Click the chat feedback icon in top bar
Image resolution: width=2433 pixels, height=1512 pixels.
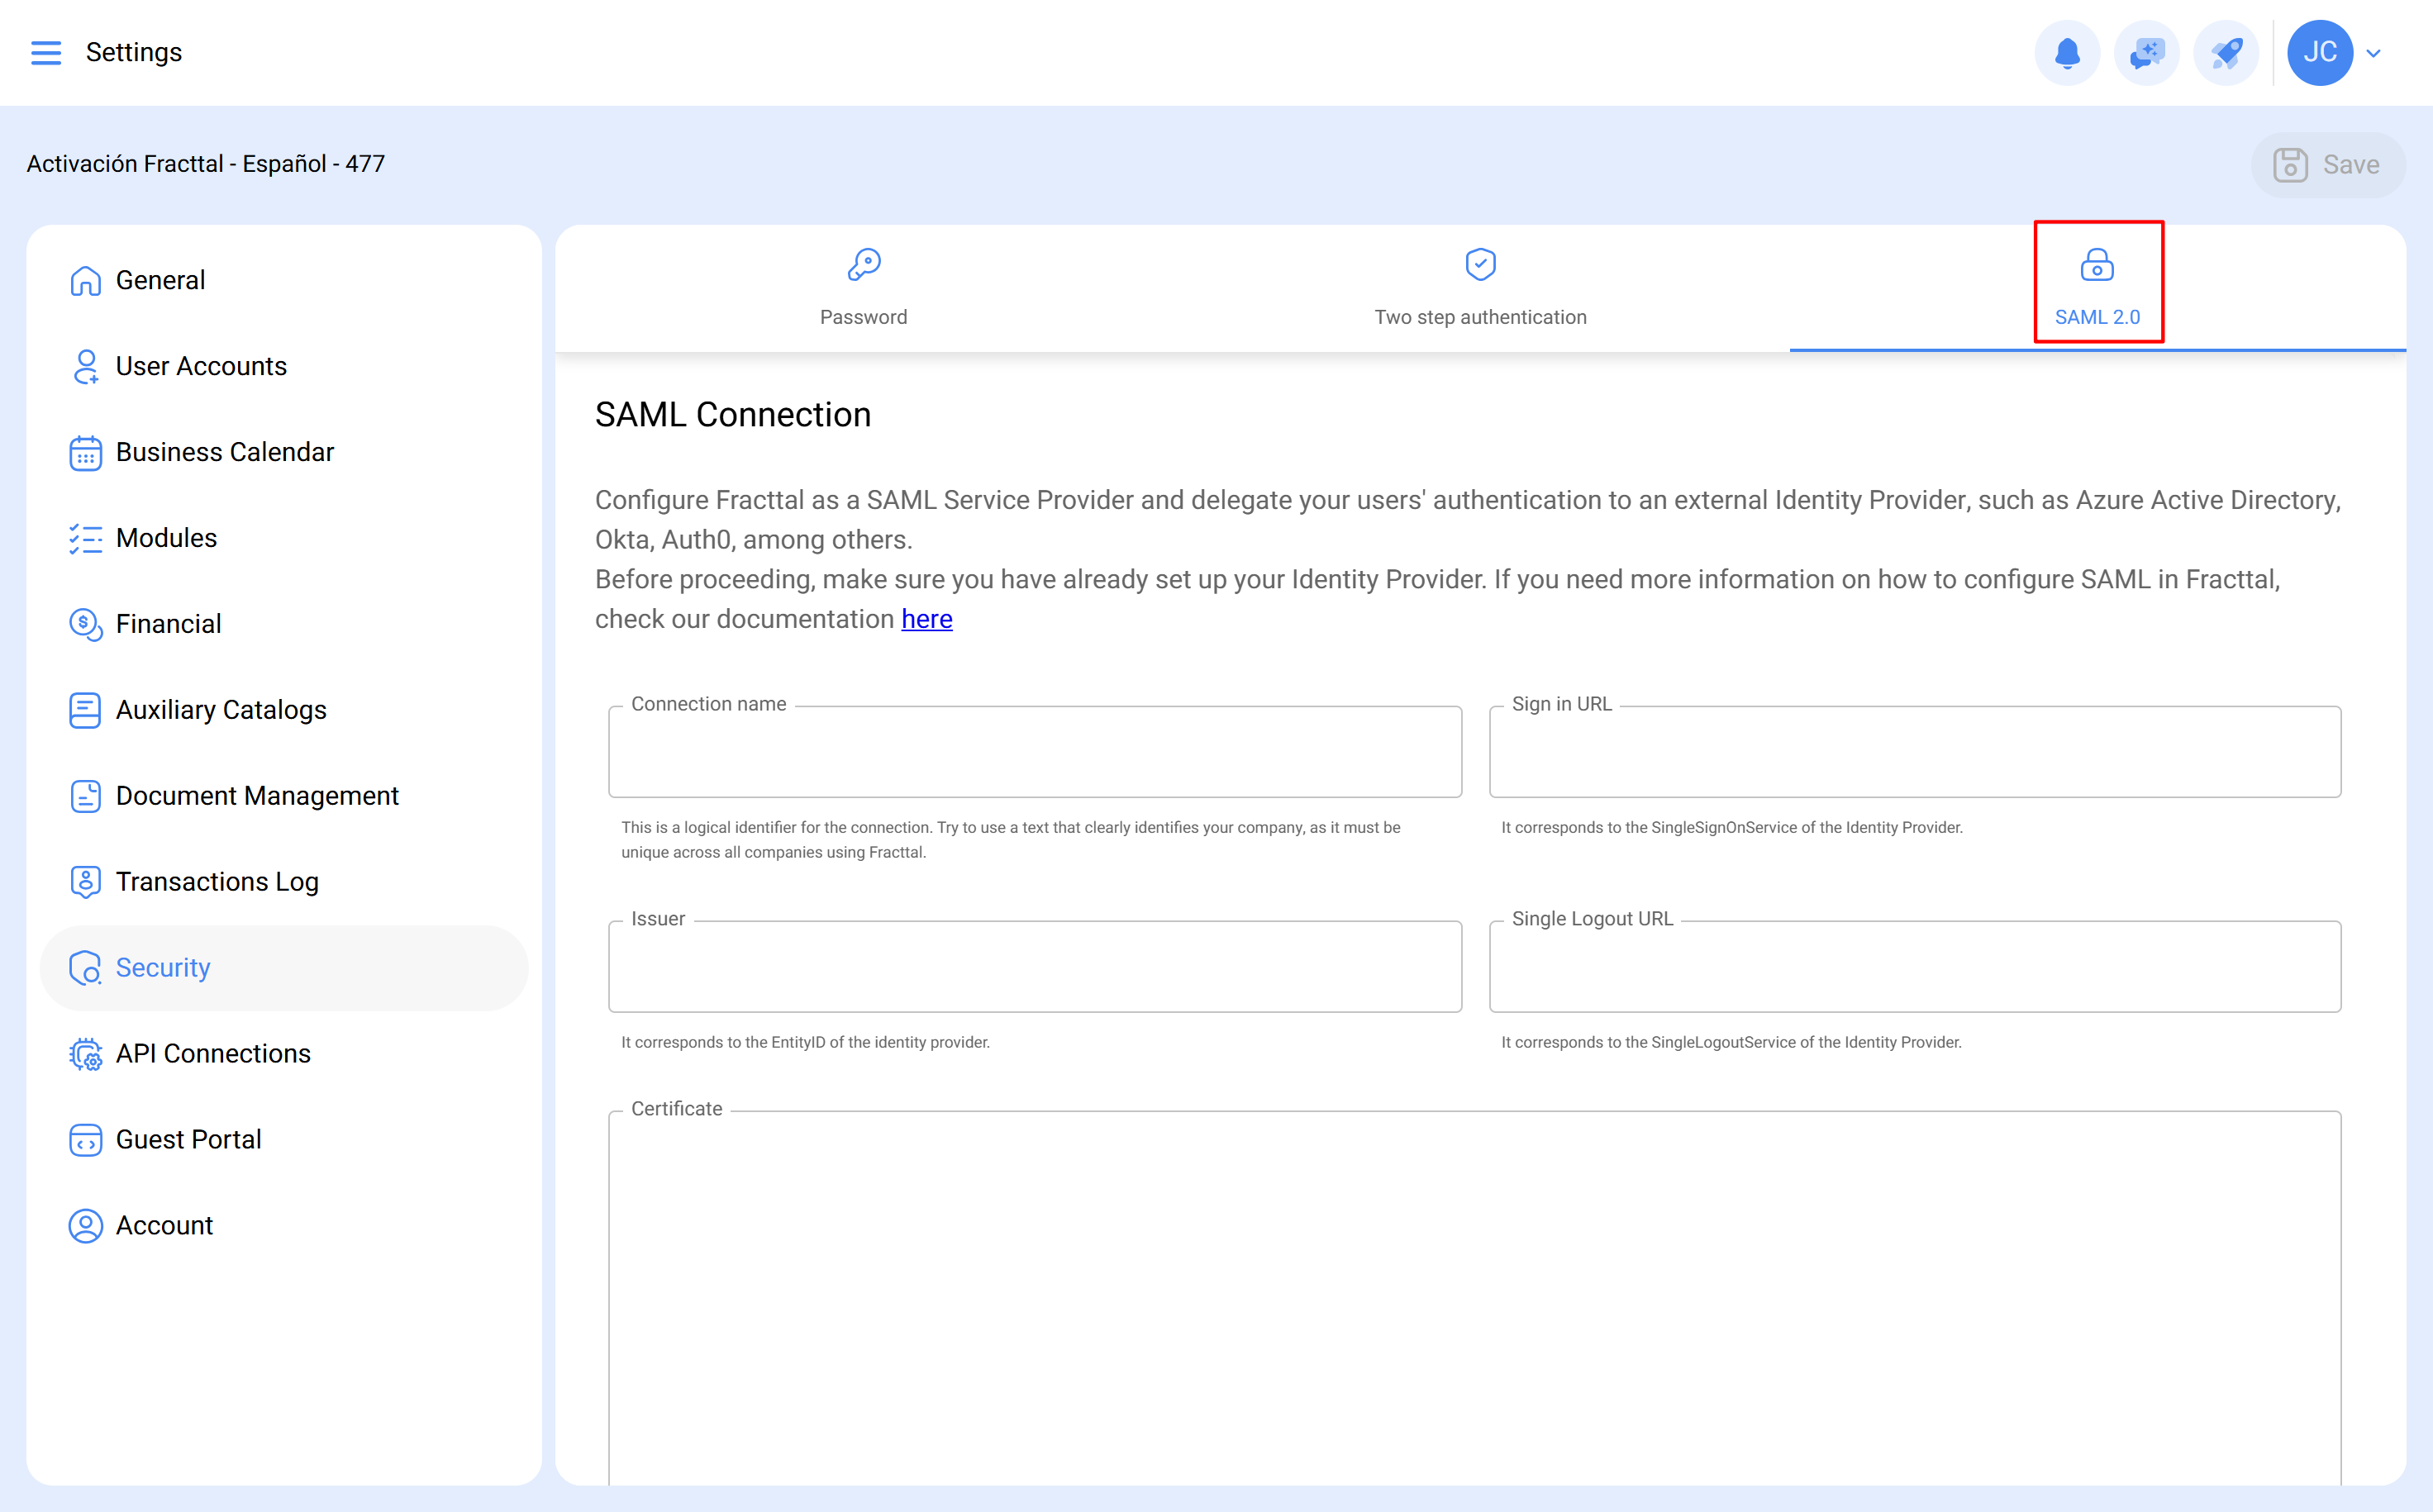coord(2146,52)
